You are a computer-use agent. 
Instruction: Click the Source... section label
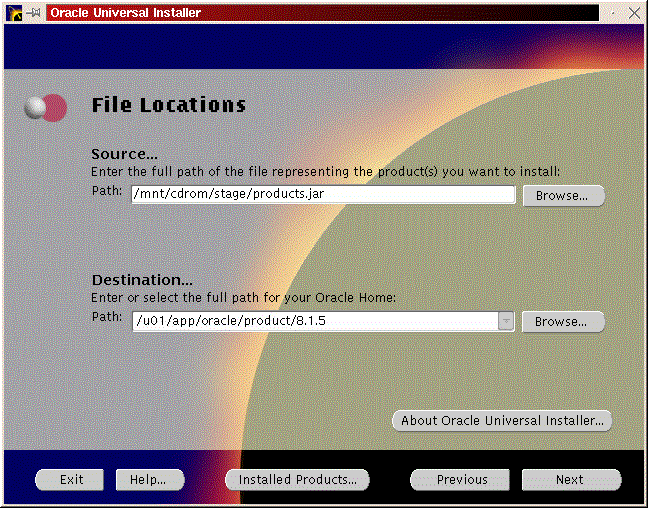pyautogui.click(x=124, y=154)
